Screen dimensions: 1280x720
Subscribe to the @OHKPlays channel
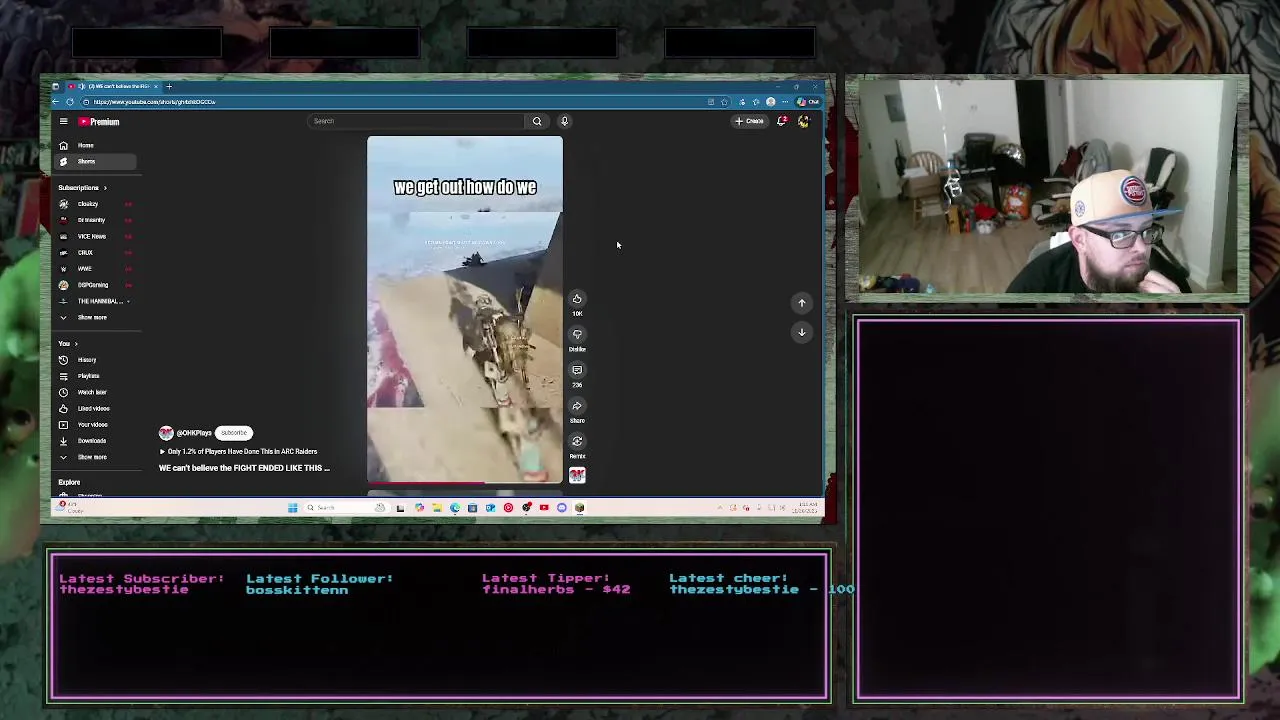(234, 433)
